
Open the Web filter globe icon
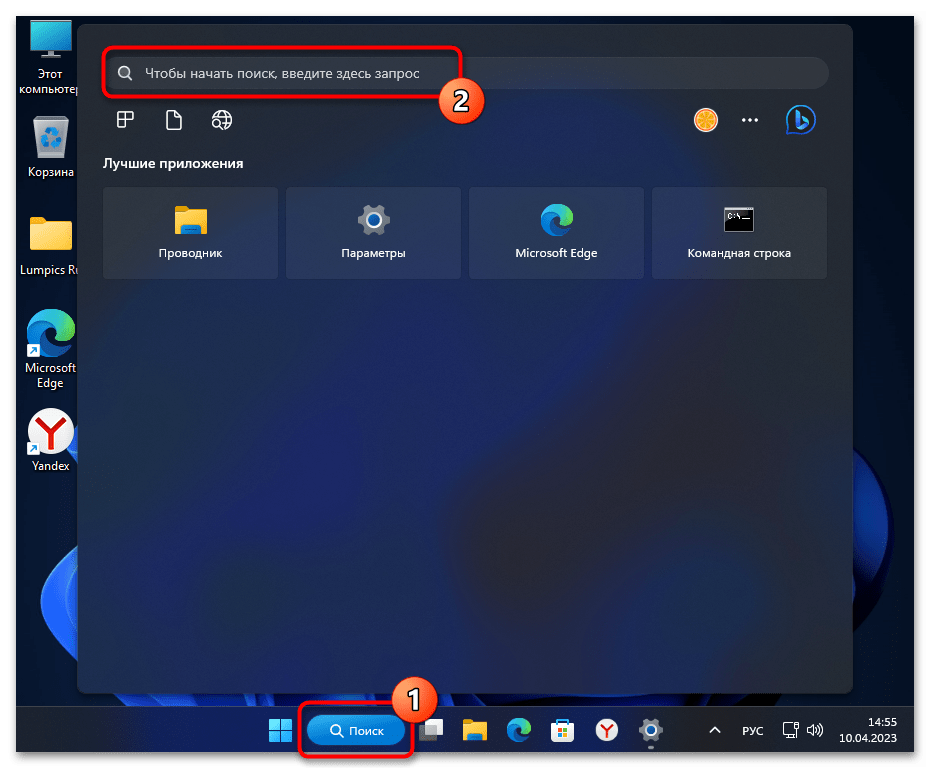tap(222, 120)
